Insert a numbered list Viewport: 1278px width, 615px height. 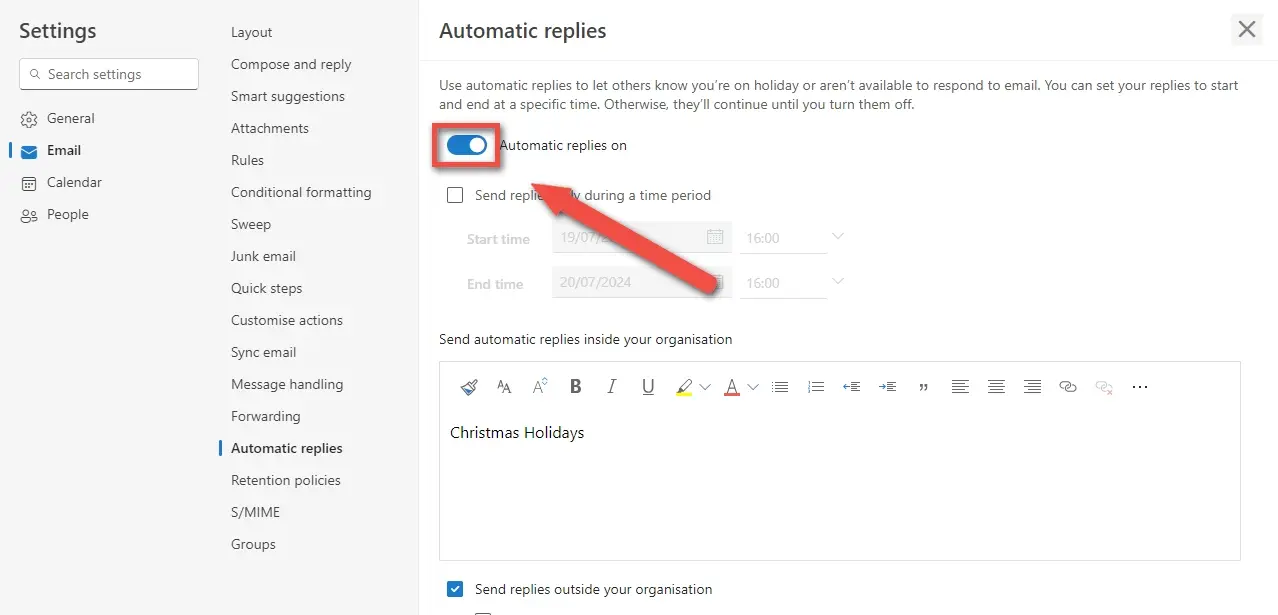pos(815,387)
